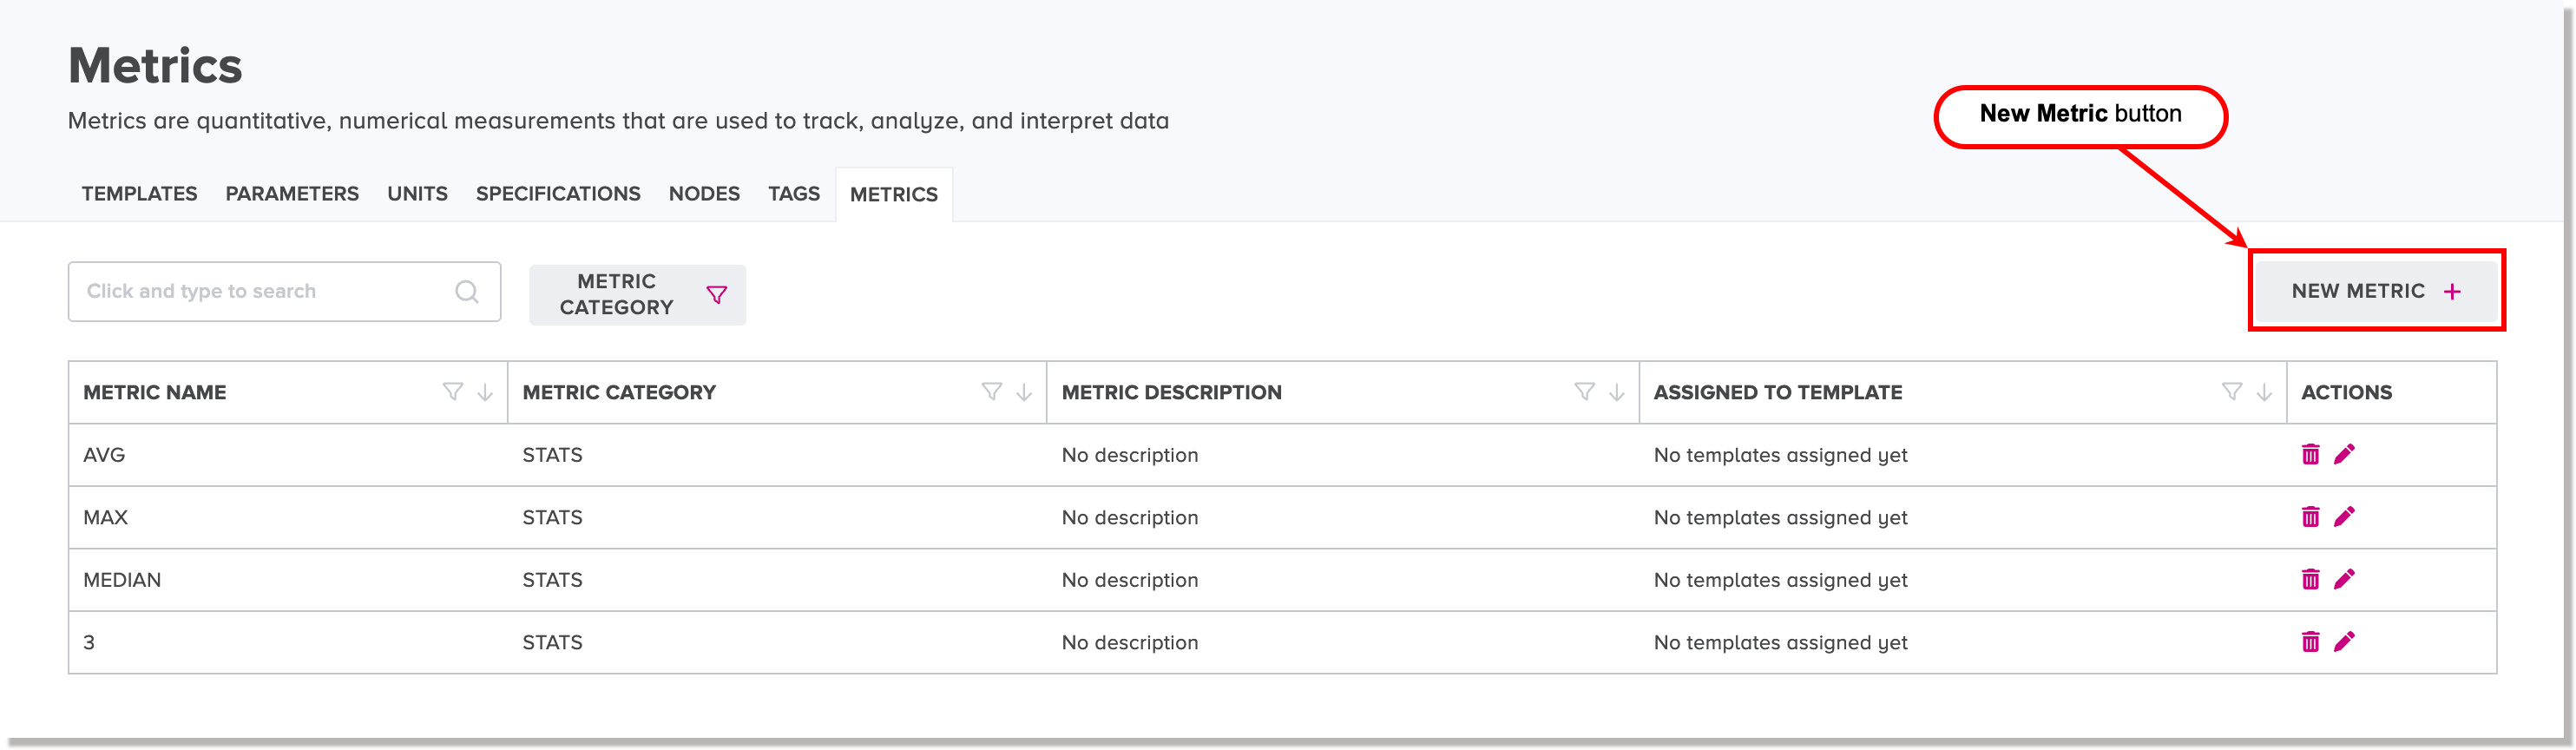Click the Metric Description column header text
This screenshot has height=750, width=2576.
pyautogui.click(x=1171, y=392)
